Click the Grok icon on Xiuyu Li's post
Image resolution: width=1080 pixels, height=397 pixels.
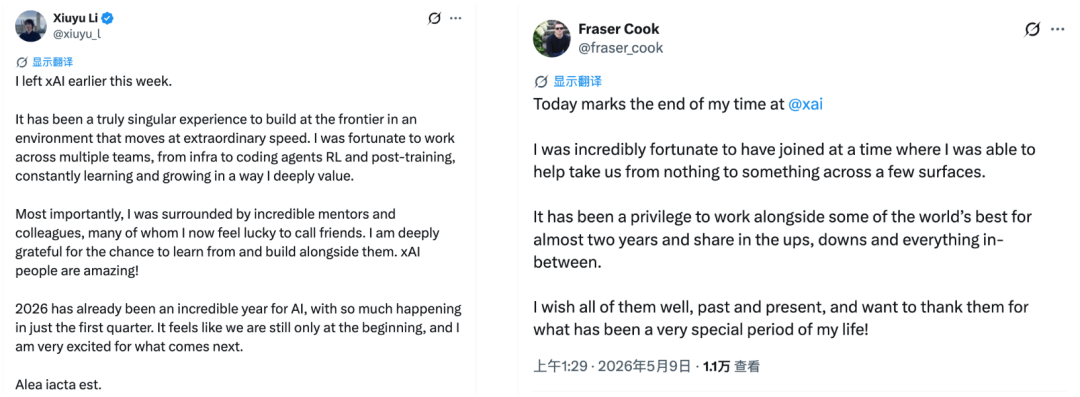click(434, 19)
